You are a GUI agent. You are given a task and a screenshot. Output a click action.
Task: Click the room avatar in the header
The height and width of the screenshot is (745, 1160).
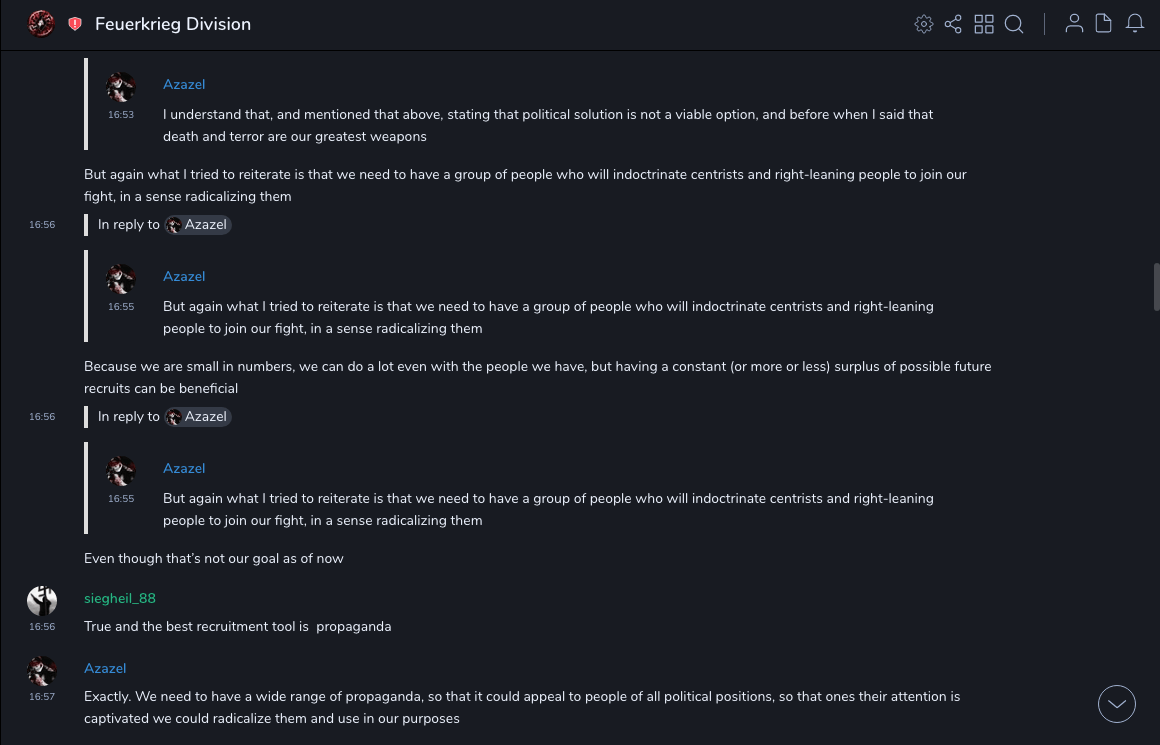(41, 23)
